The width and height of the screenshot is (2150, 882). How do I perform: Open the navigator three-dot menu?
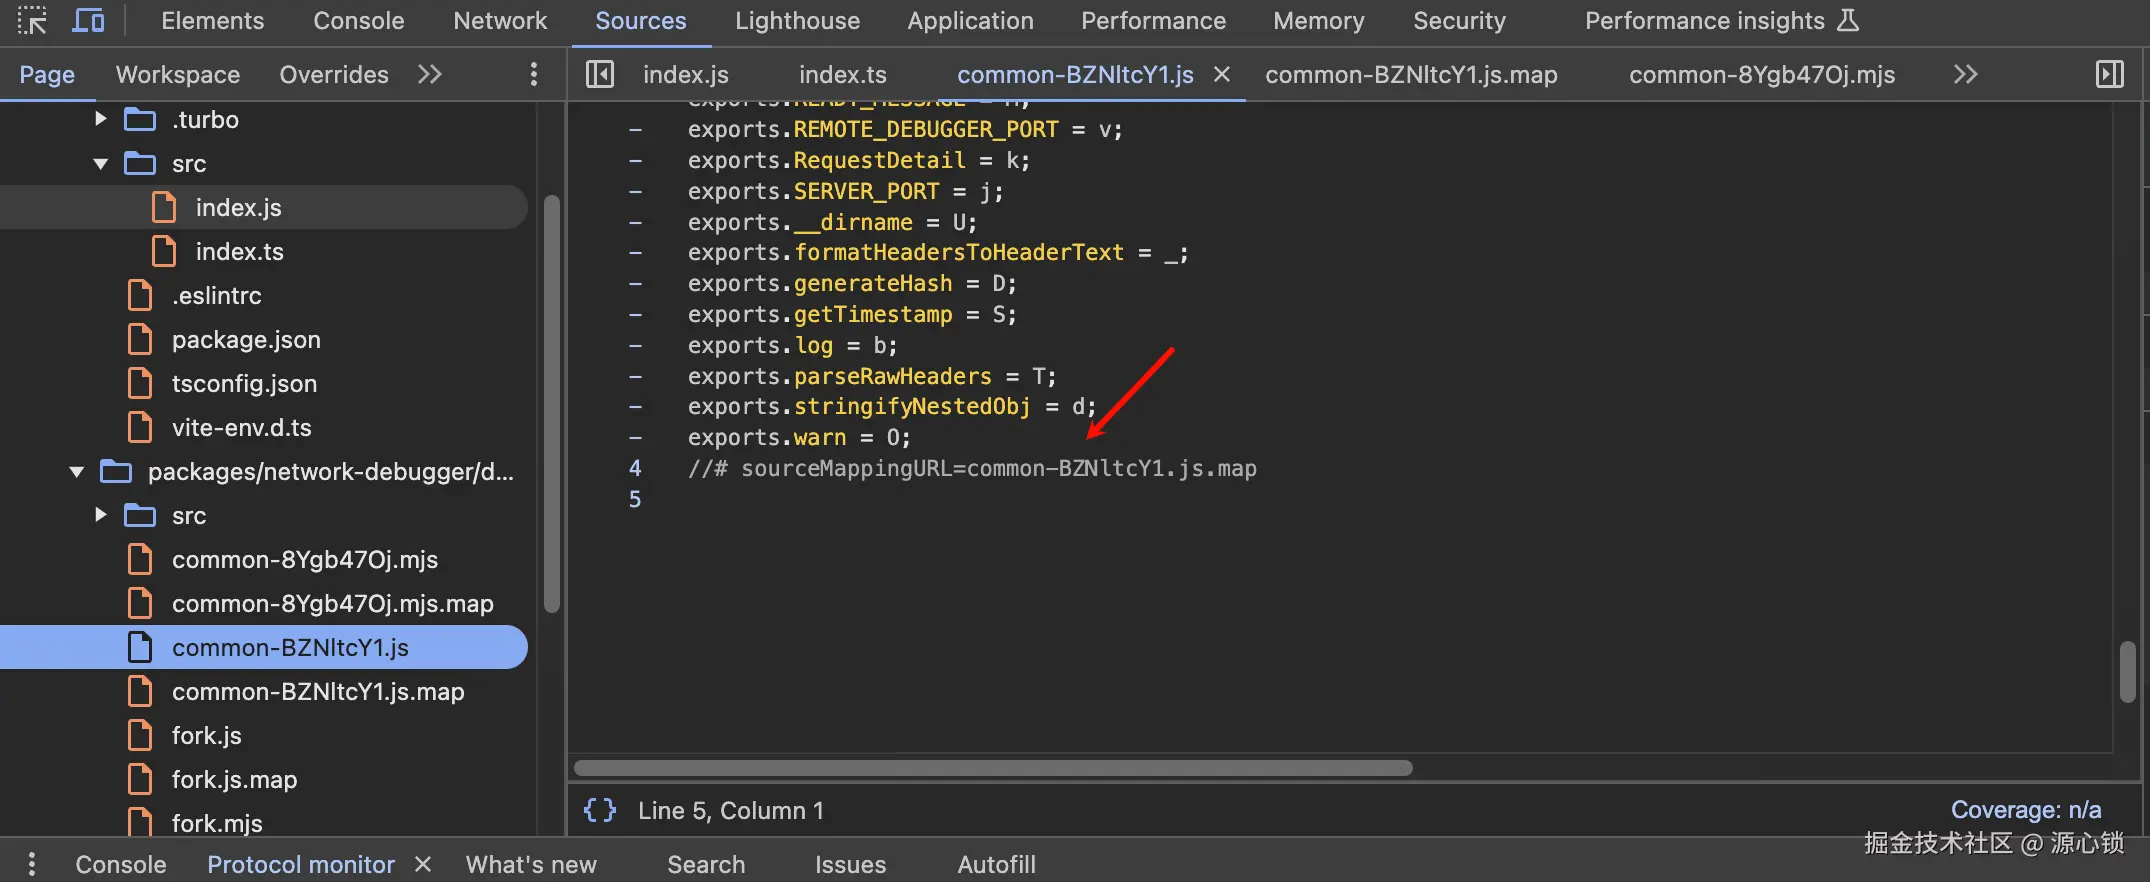click(x=533, y=75)
